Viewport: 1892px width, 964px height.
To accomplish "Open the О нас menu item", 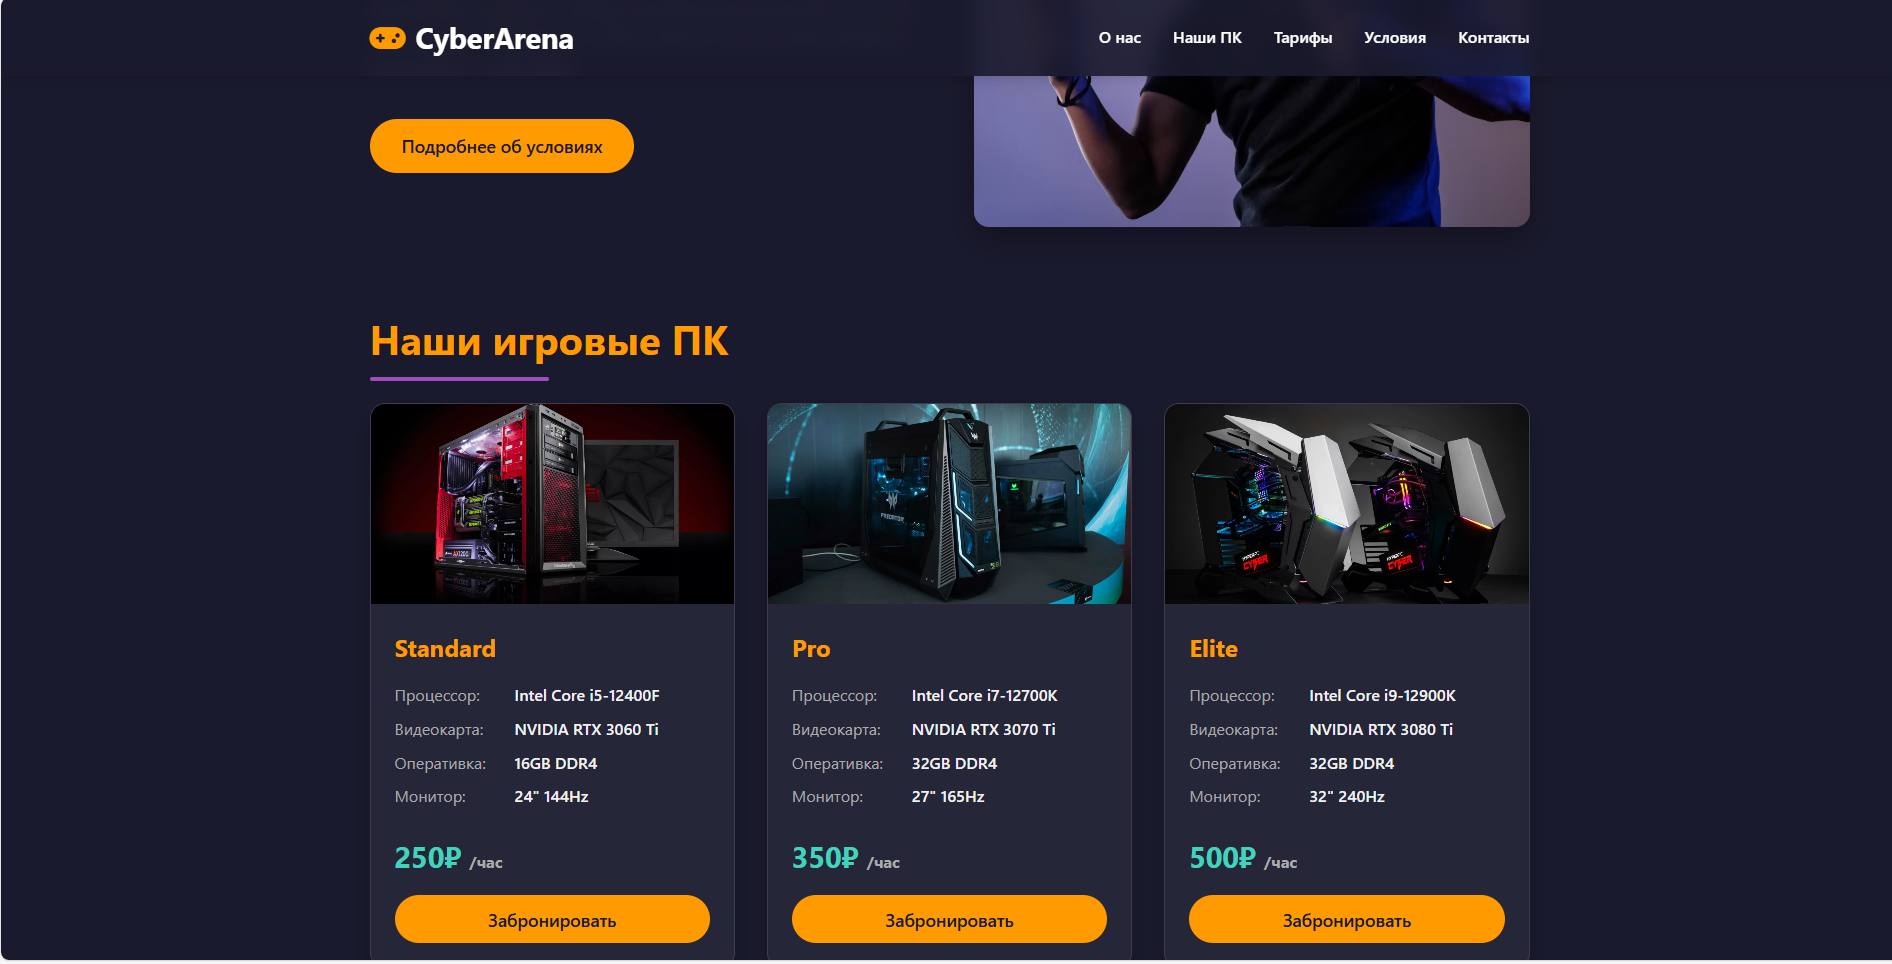I will 1119,38.
